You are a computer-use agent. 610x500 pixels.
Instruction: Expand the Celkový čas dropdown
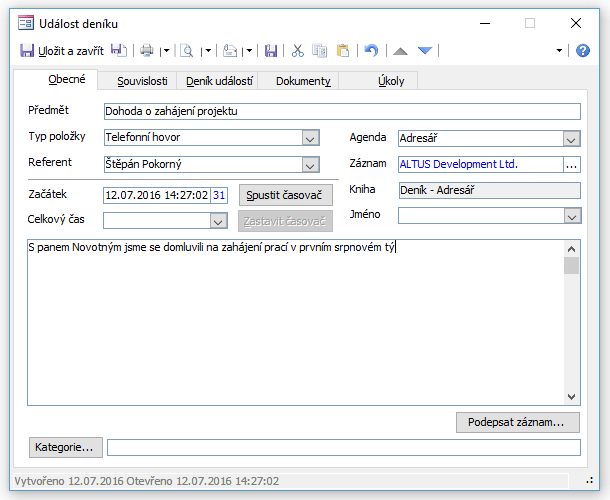tap(218, 221)
